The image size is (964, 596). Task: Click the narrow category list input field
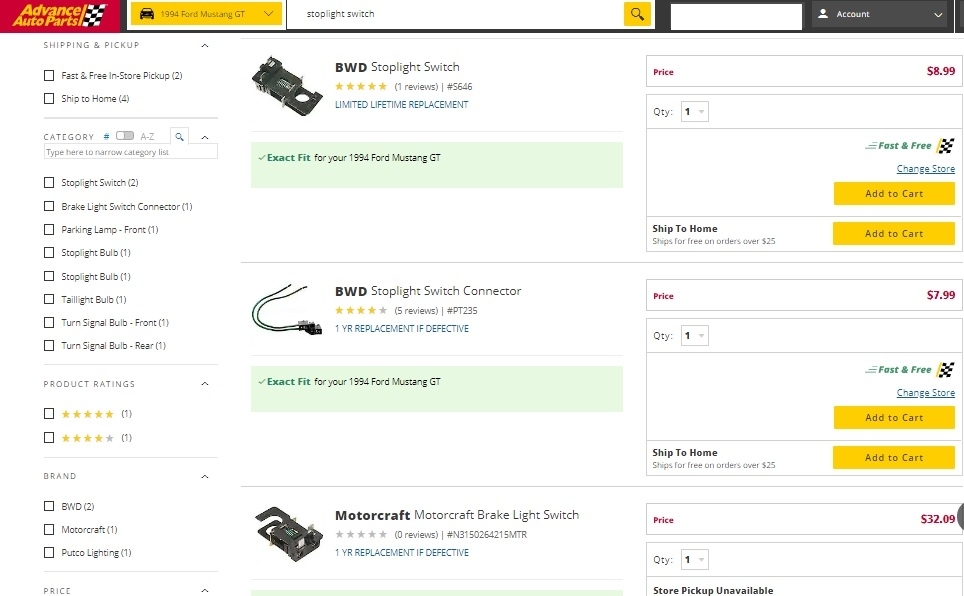tap(130, 152)
